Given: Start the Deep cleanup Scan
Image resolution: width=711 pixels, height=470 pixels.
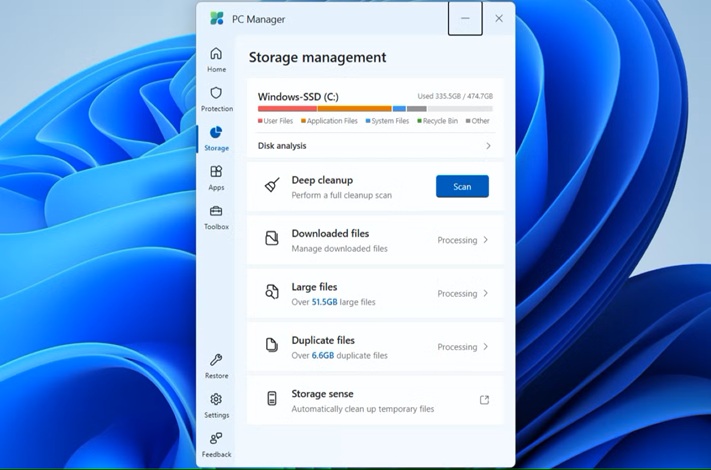Looking at the screenshot, I should (x=462, y=186).
